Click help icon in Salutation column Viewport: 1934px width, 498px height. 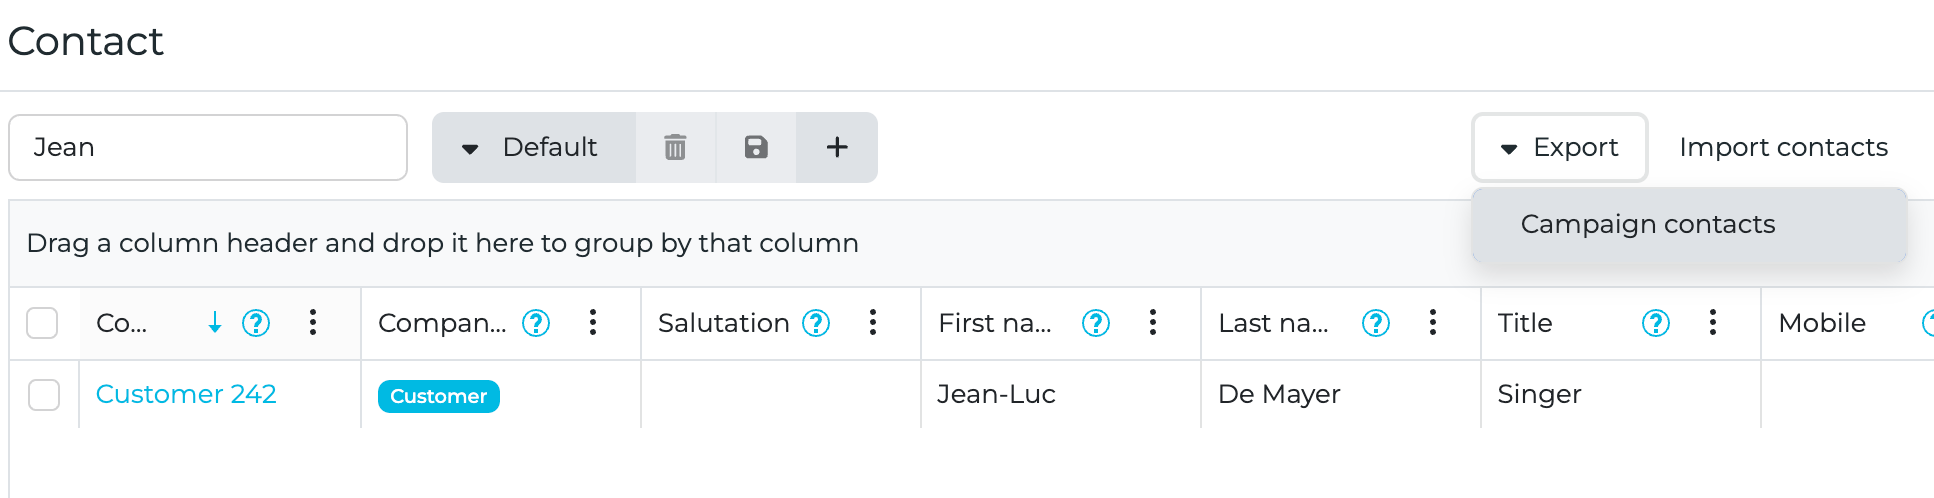(x=817, y=323)
